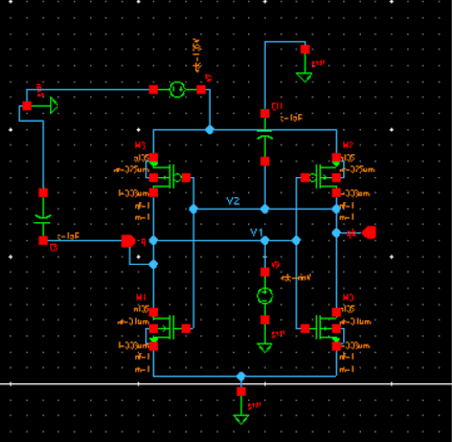Click the source terminal atop transistor M3
452x442 pixels.
(x=153, y=157)
